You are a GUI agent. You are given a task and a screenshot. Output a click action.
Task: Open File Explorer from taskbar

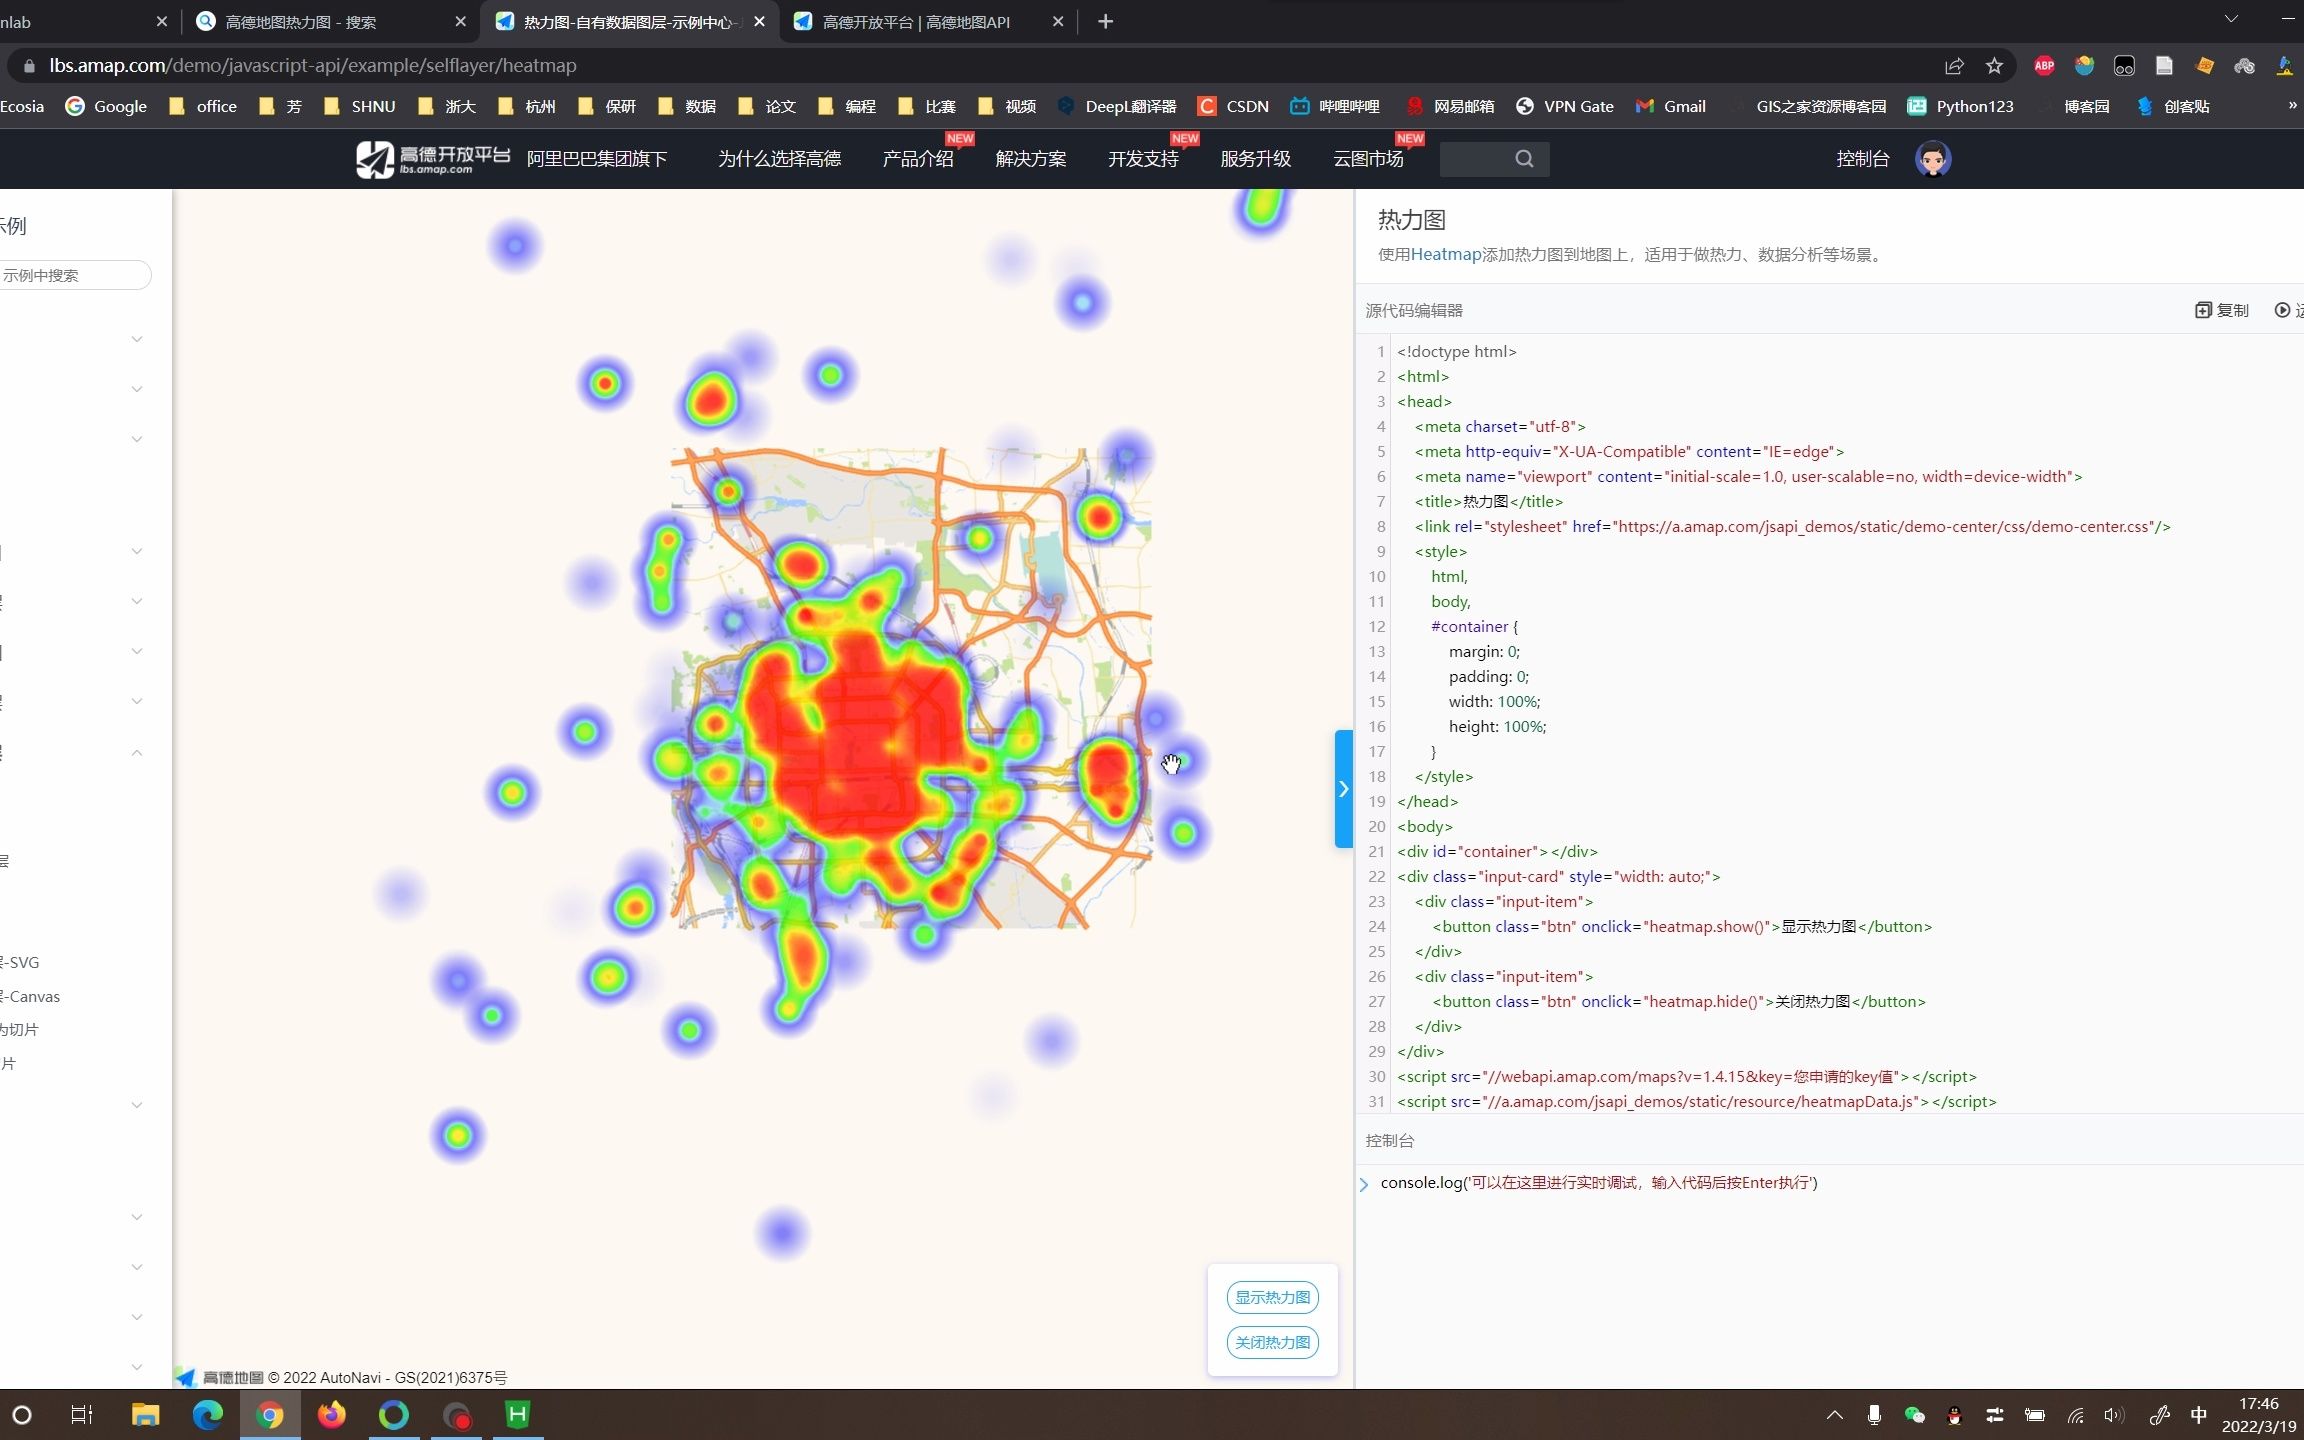(145, 1415)
